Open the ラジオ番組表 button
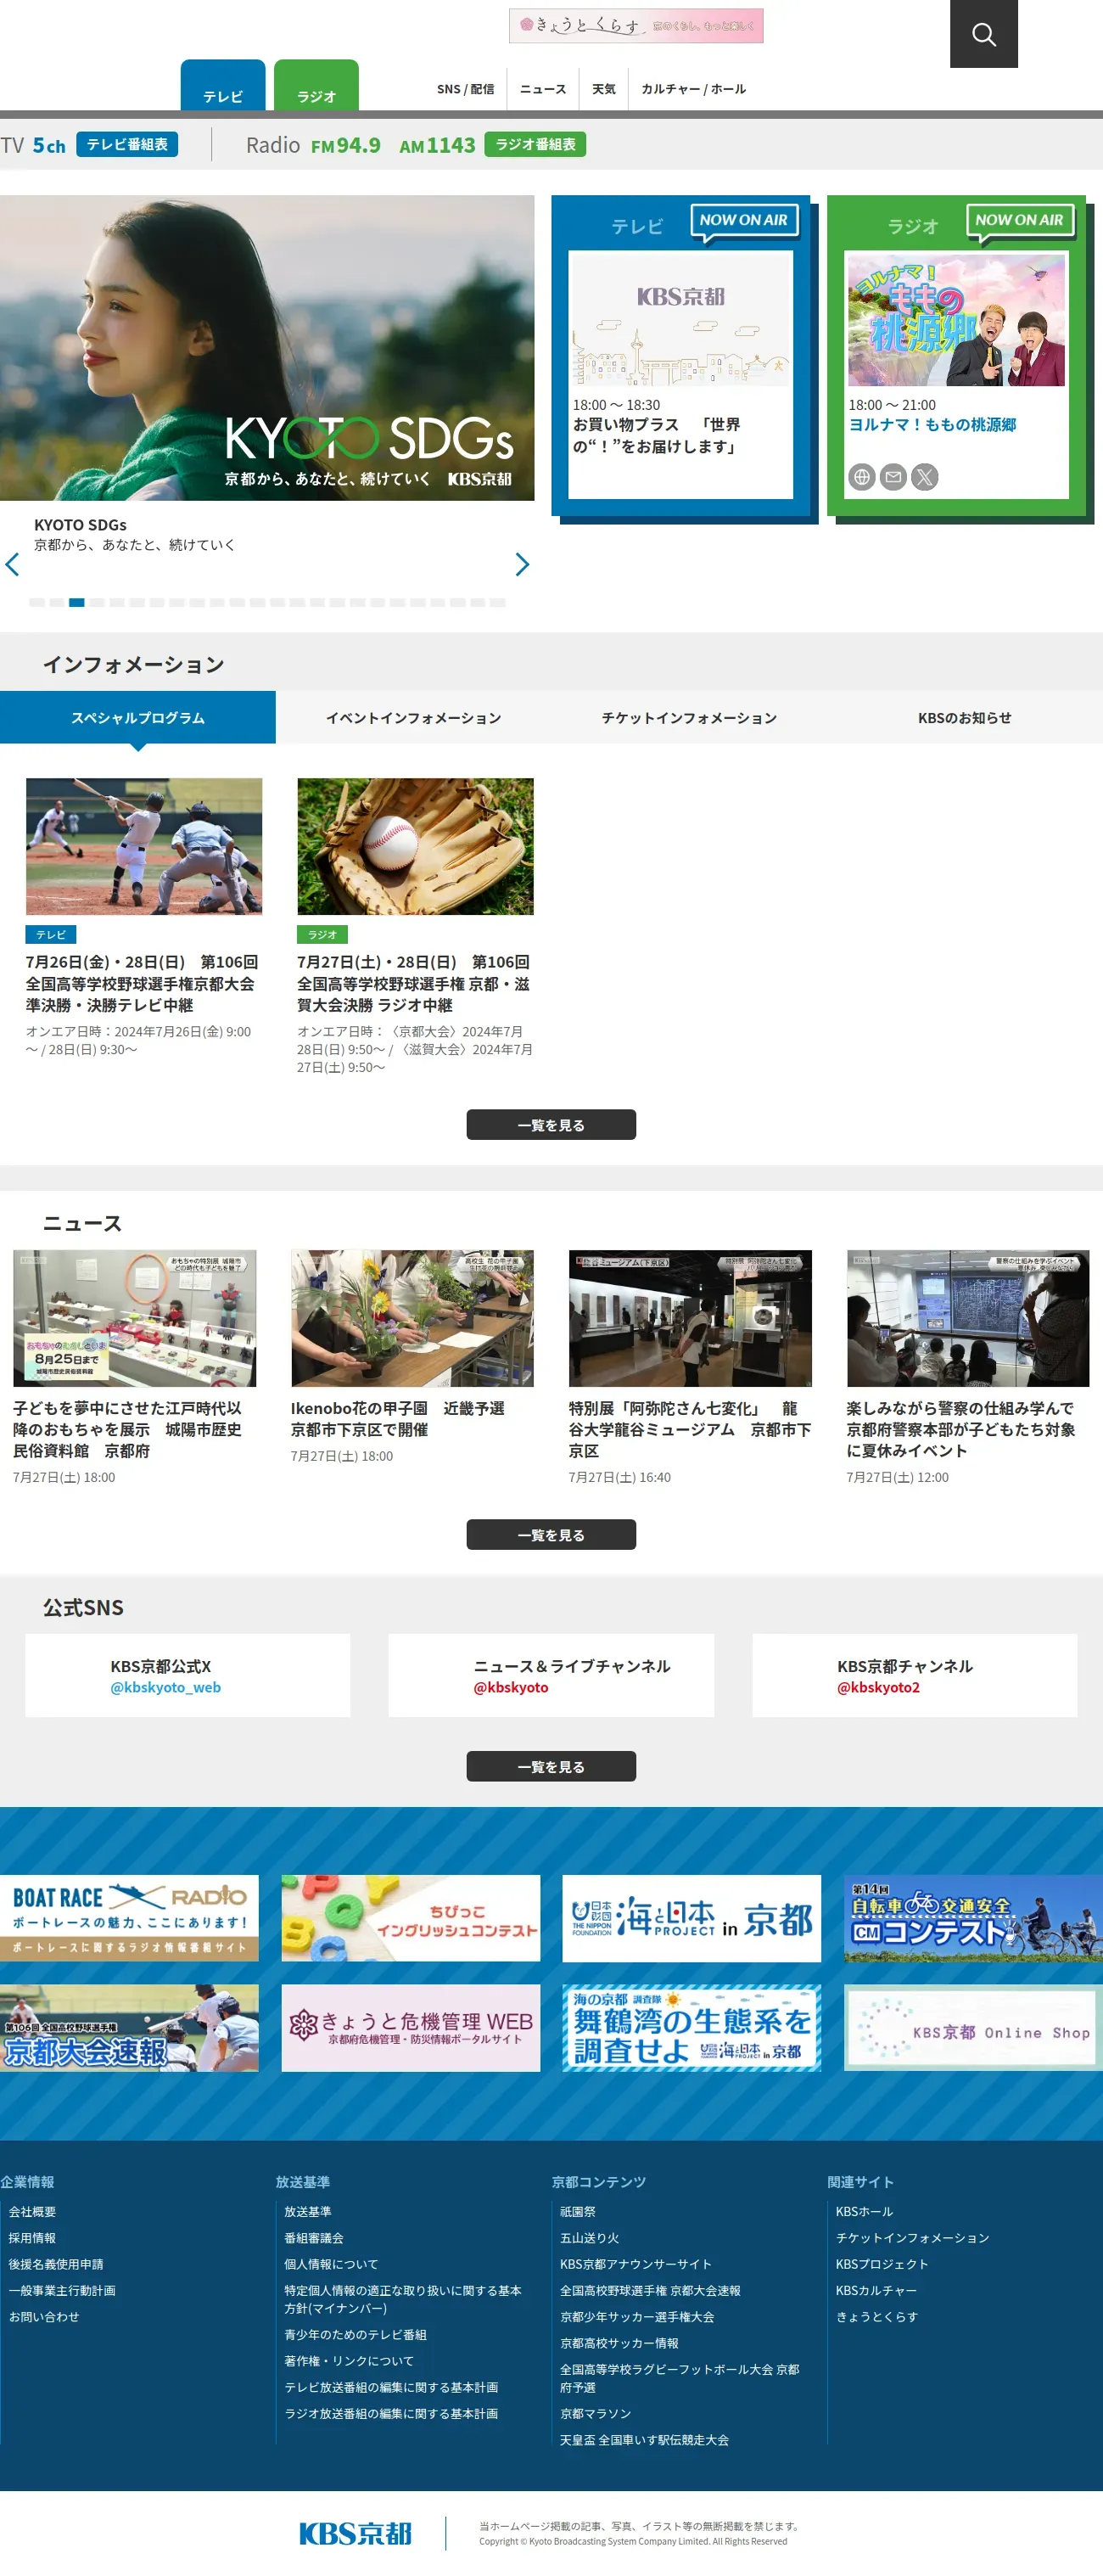This screenshot has width=1103, height=2576. point(535,145)
